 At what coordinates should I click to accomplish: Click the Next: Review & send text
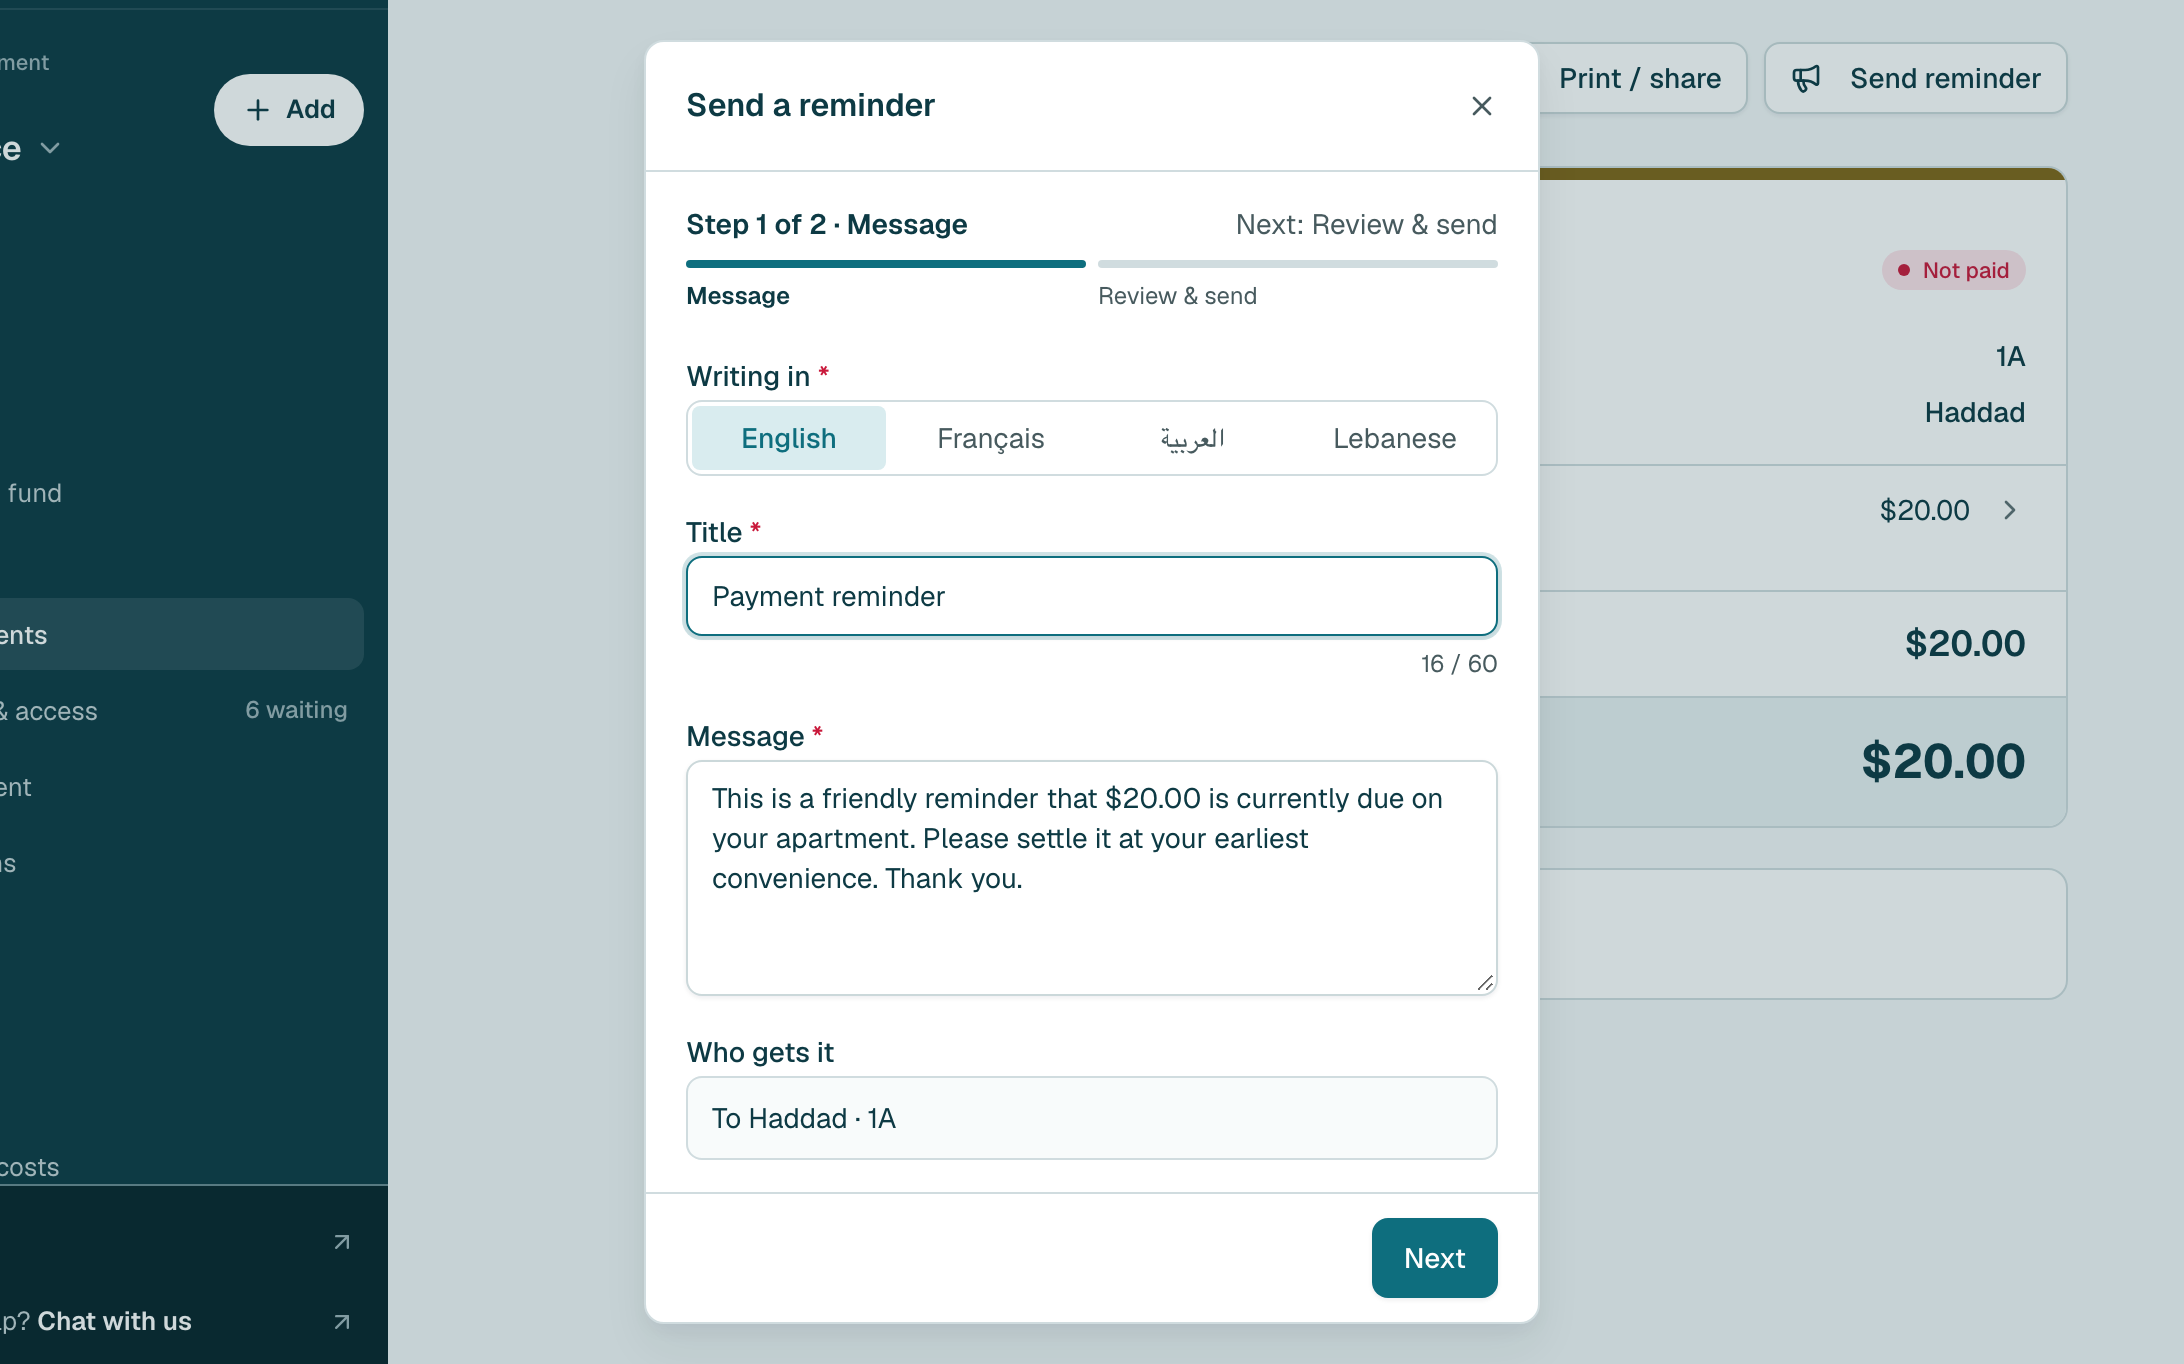pos(1366,224)
